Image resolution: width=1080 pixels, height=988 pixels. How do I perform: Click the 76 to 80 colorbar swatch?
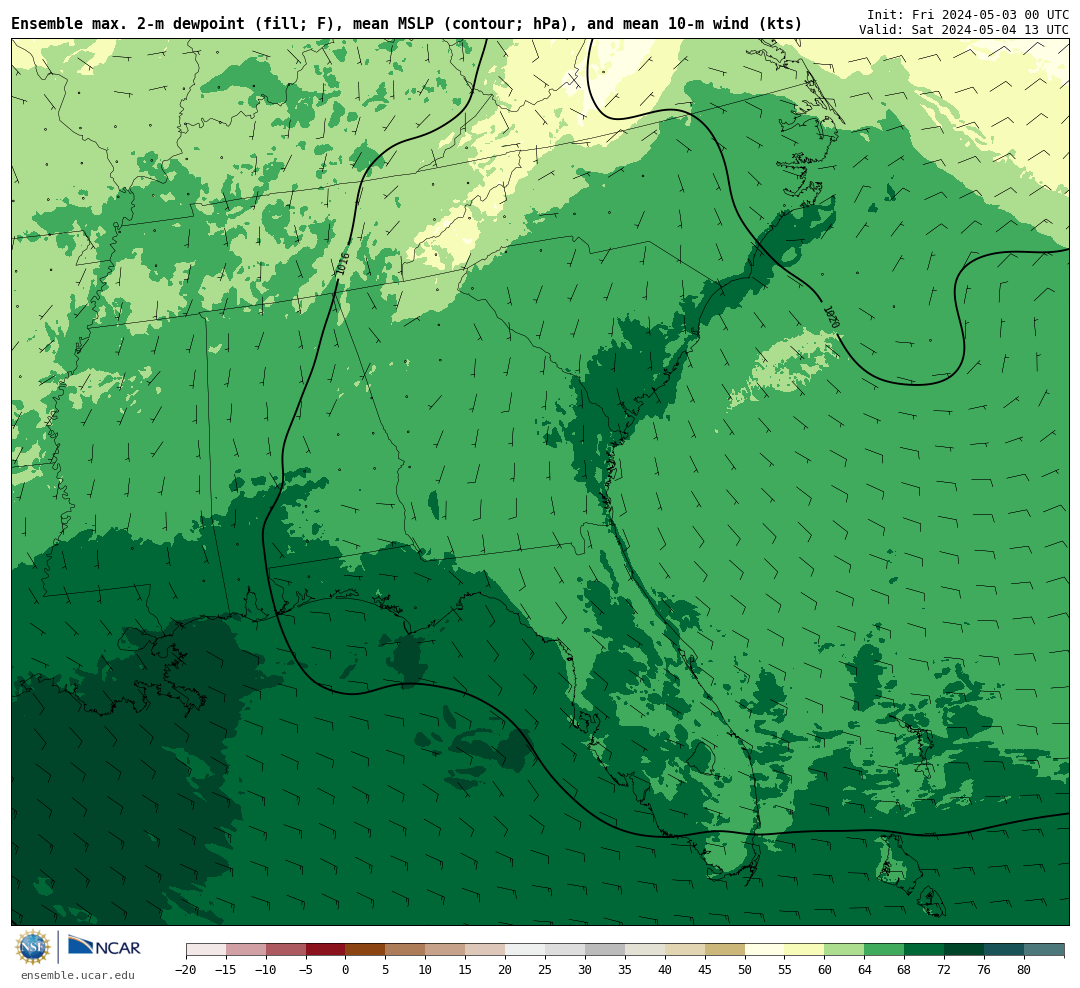1004,950
